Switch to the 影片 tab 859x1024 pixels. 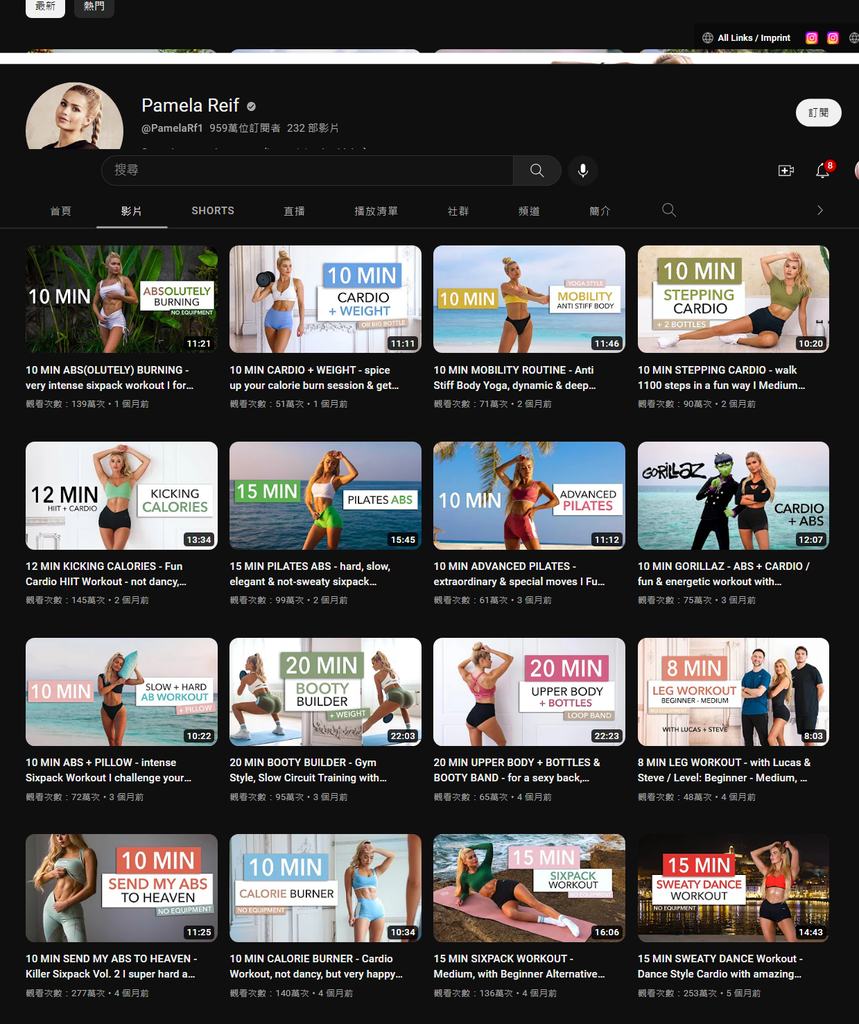pos(131,211)
